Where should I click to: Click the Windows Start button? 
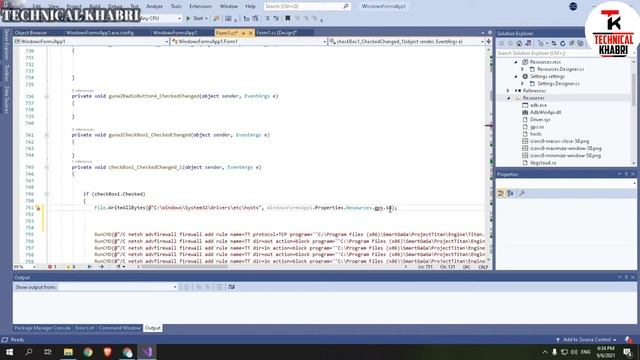(9, 352)
